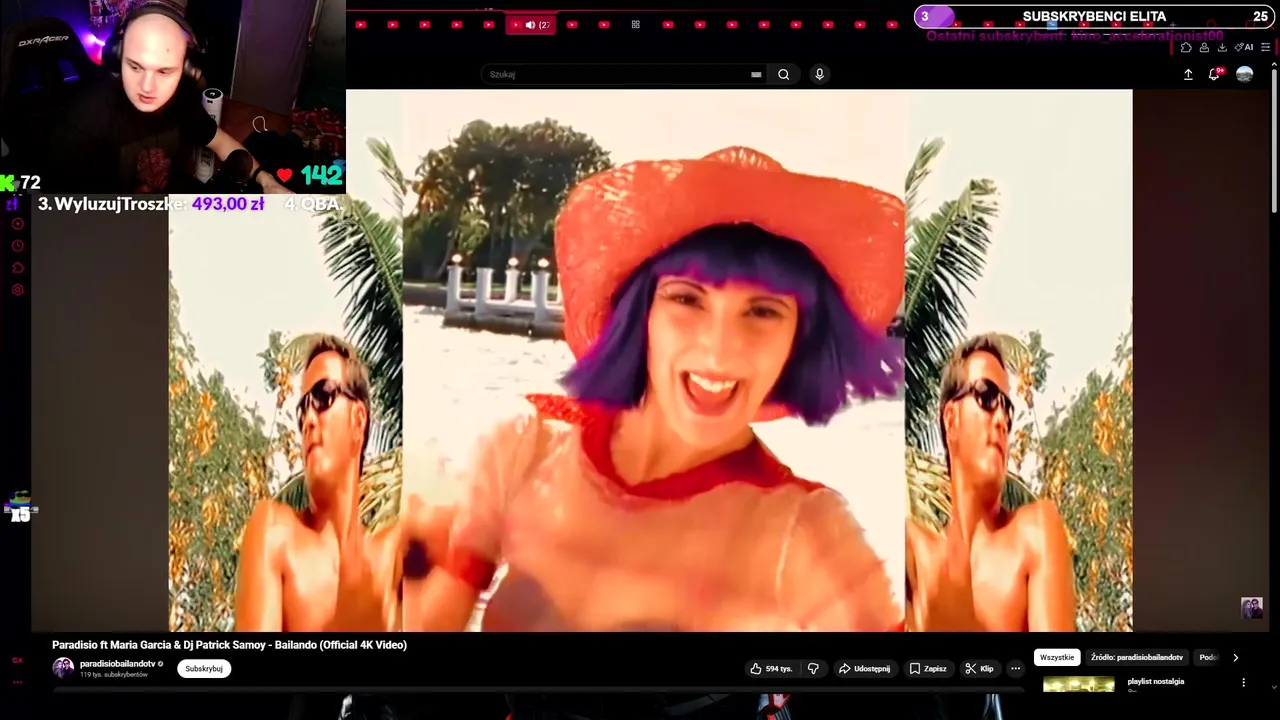Click the Subskrybuj button
Screen dimensions: 1280x720
click(204, 668)
